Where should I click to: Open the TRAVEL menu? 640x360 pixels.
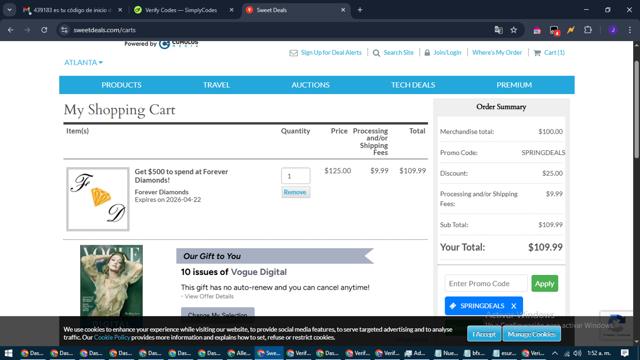[x=216, y=85]
